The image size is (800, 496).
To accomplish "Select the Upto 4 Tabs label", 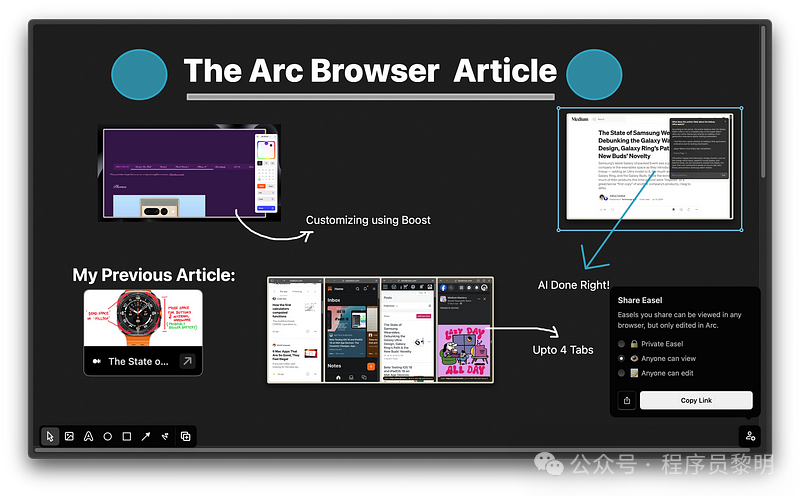I will 563,350.
